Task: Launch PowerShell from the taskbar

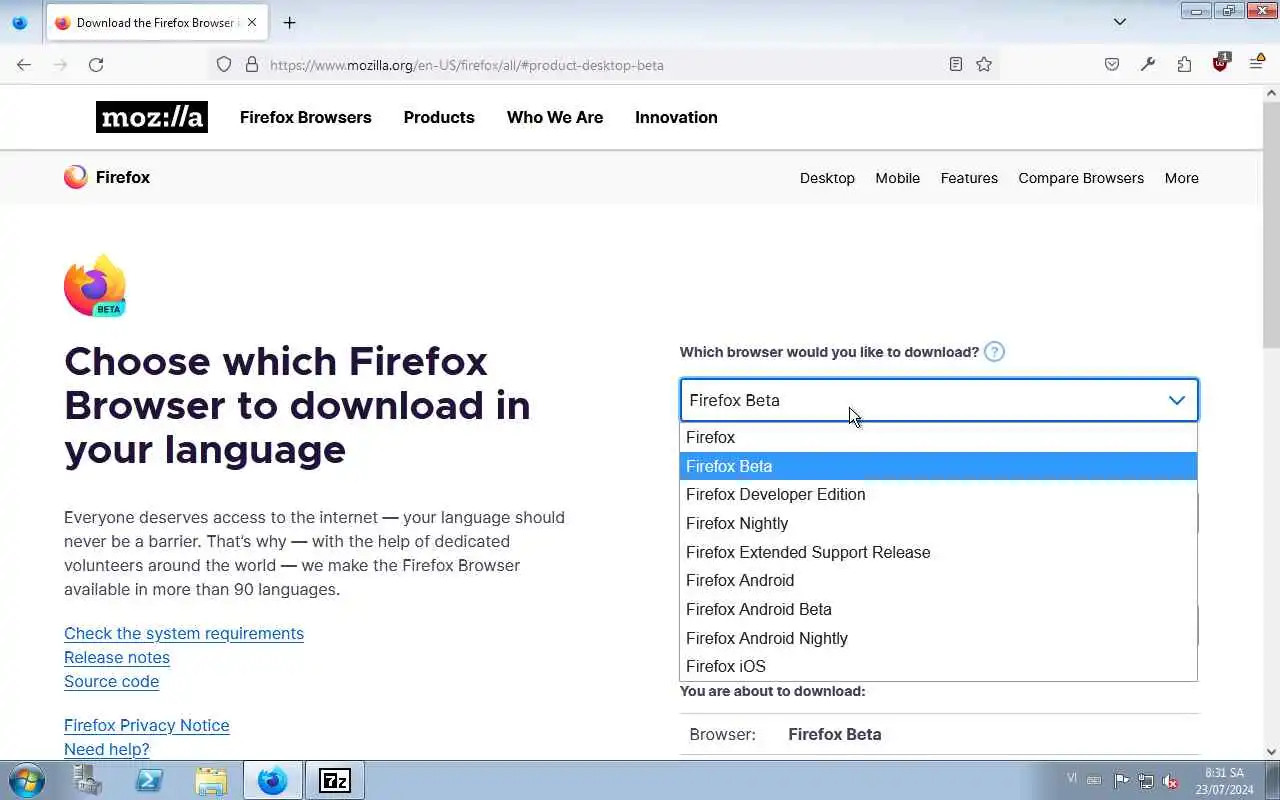Action: point(149,780)
